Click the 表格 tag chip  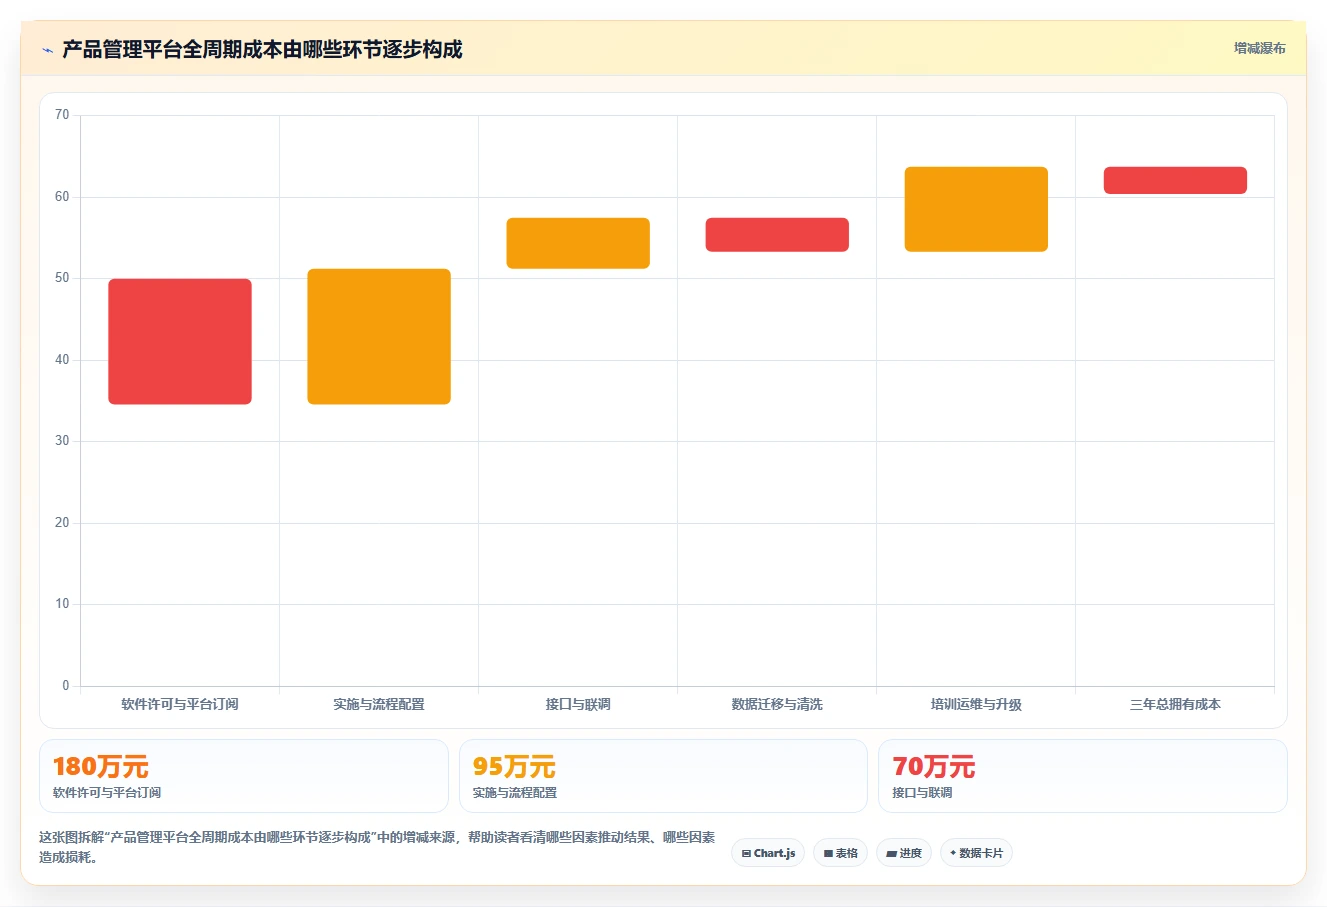pyautogui.click(x=841, y=853)
